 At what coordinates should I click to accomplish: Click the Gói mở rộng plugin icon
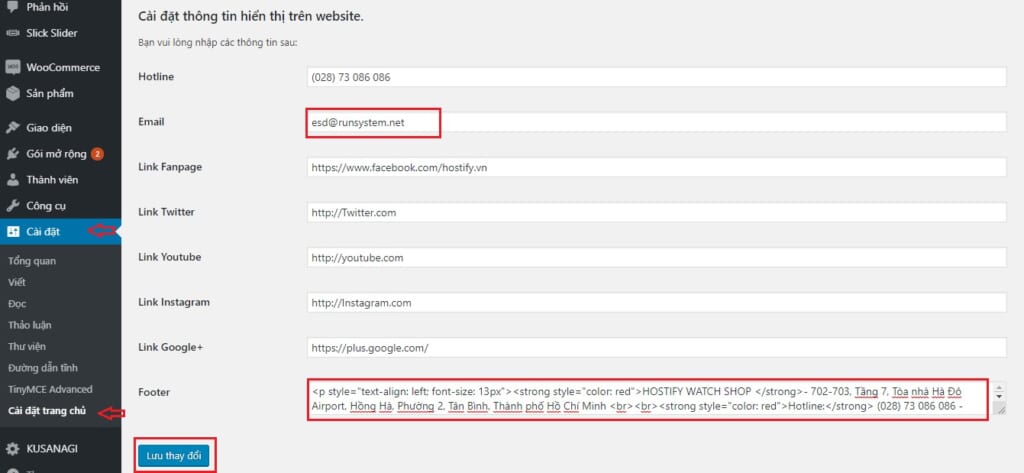[x=12, y=154]
